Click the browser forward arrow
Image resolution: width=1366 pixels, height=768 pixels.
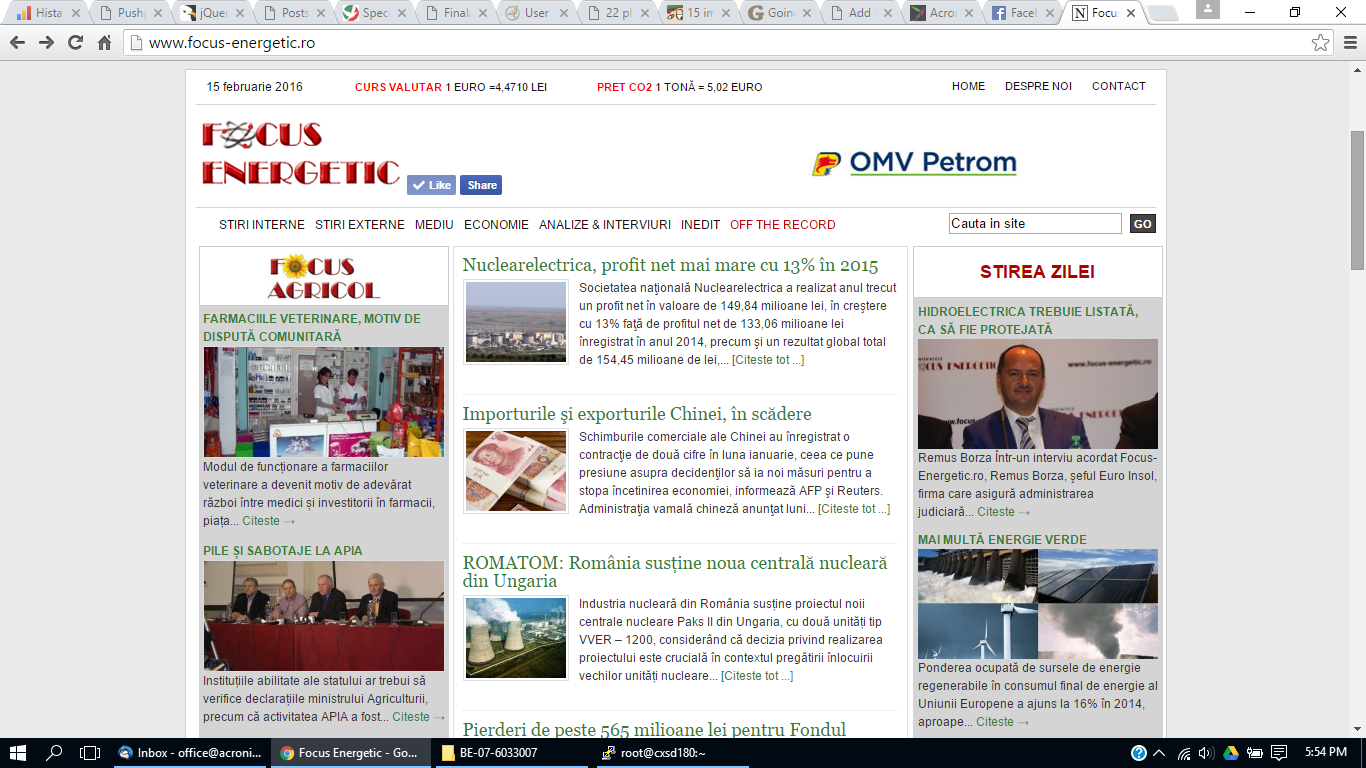point(46,43)
